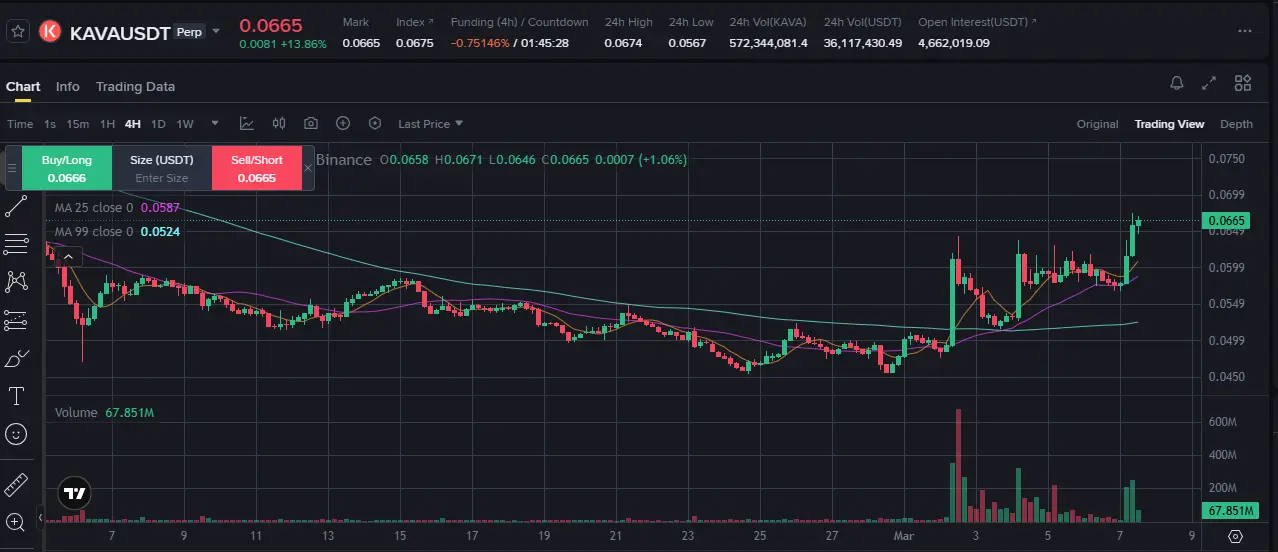Collapse the drawing toolbar with the arrow

click(x=41, y=518)
